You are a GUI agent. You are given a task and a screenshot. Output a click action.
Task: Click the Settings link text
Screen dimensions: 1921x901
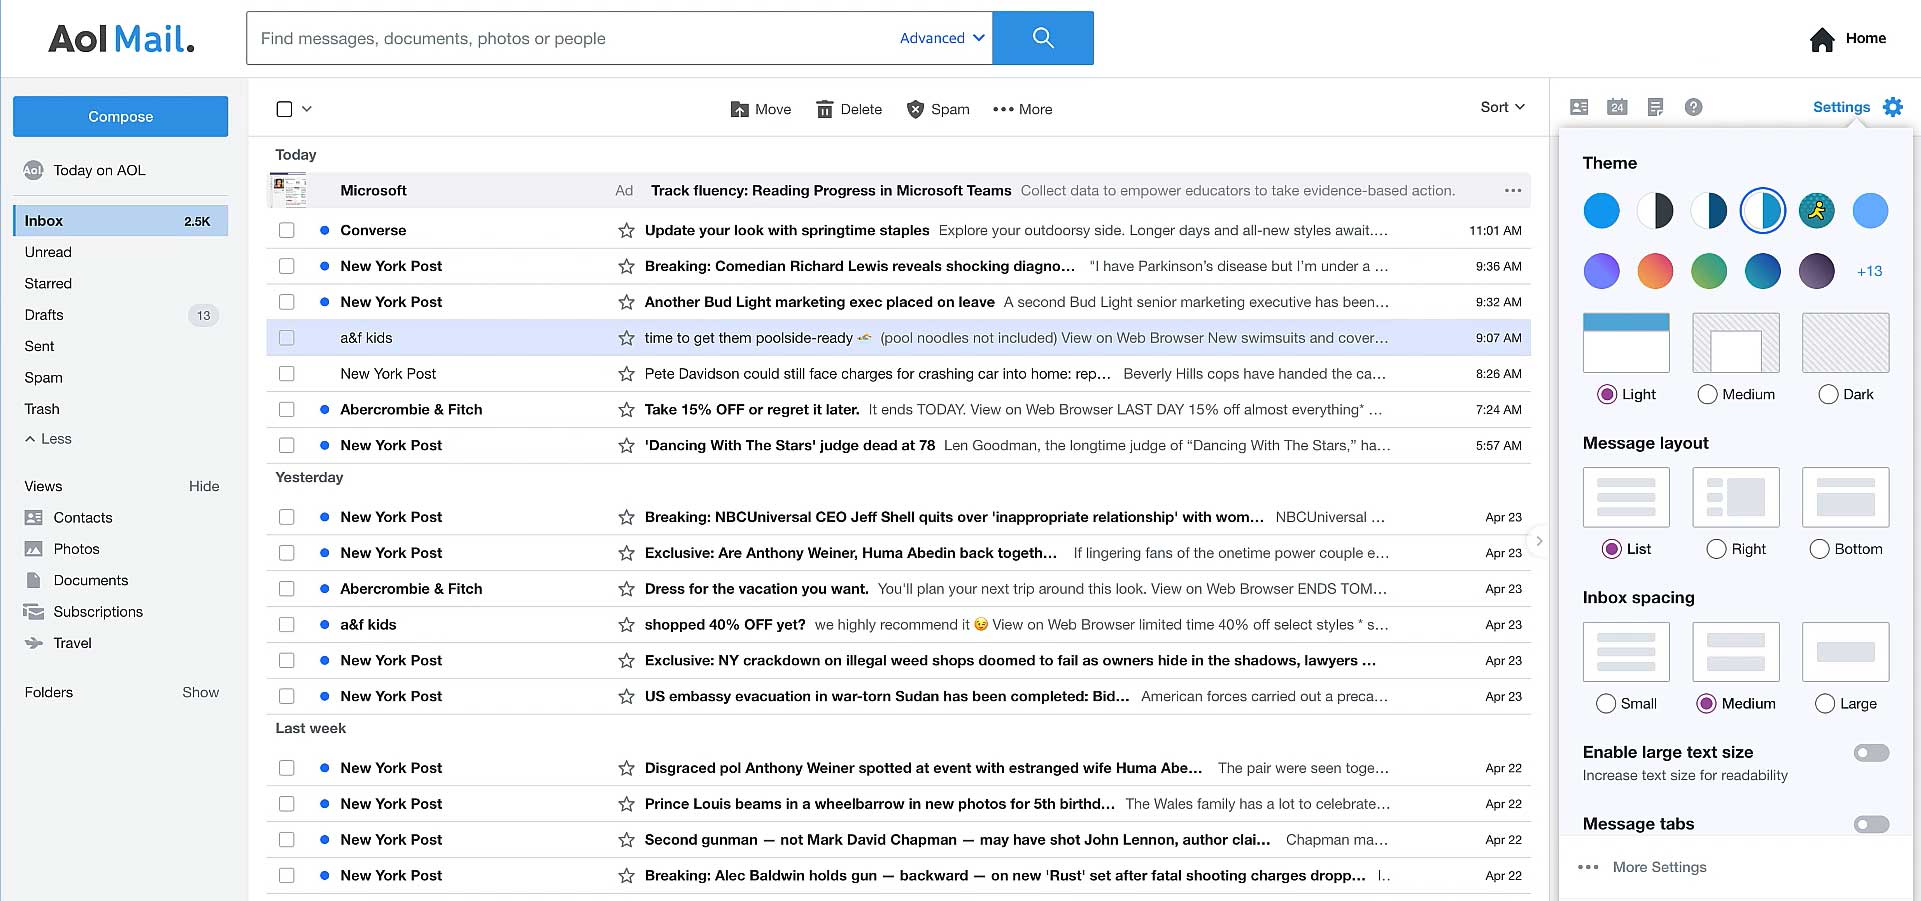click(x=1841, y=107)
